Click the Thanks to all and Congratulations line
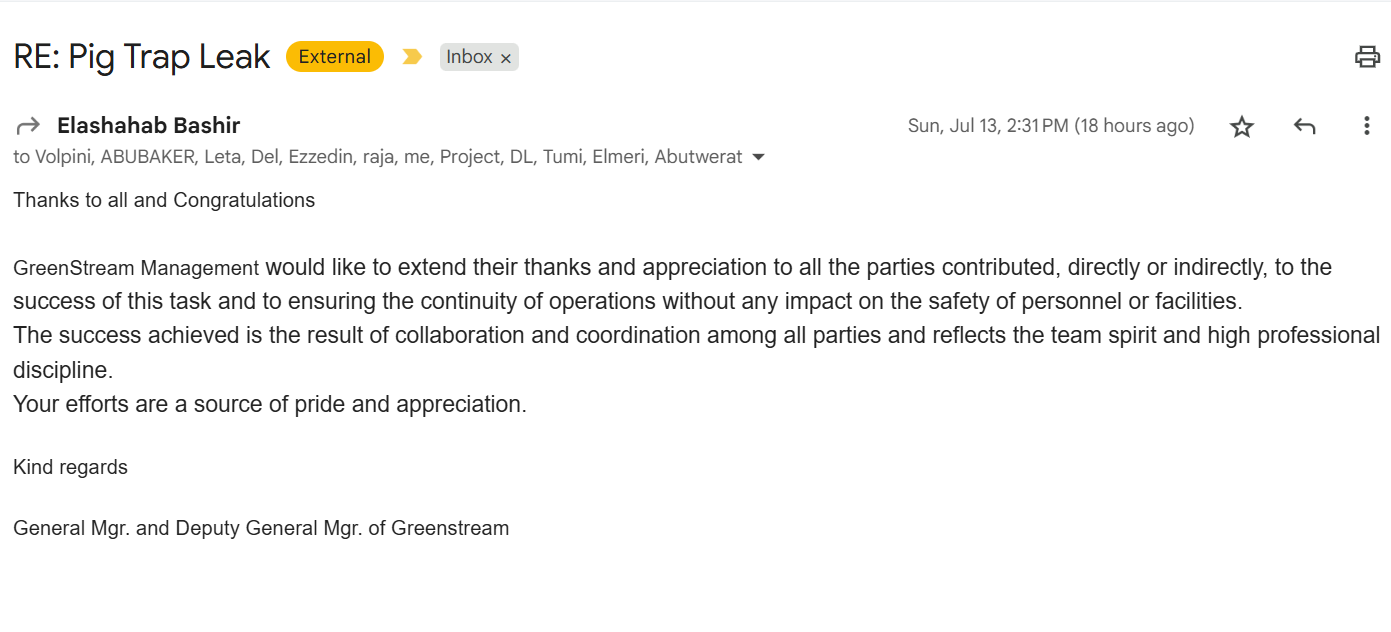The height and width of the screenshot is (632, 1391). tap(164, 200)
